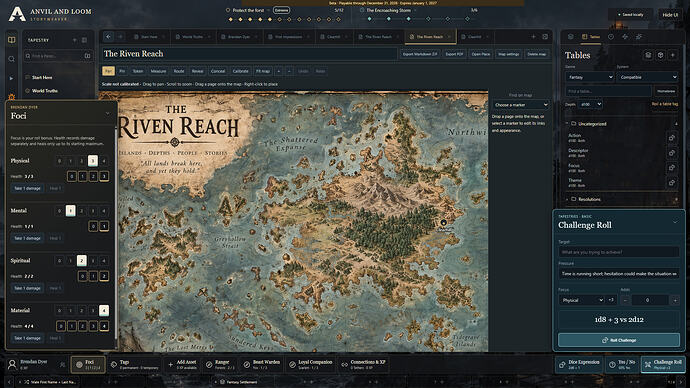Set Physical focus to 0
This screenshot has width=690, height=388.
coord(59,161)
